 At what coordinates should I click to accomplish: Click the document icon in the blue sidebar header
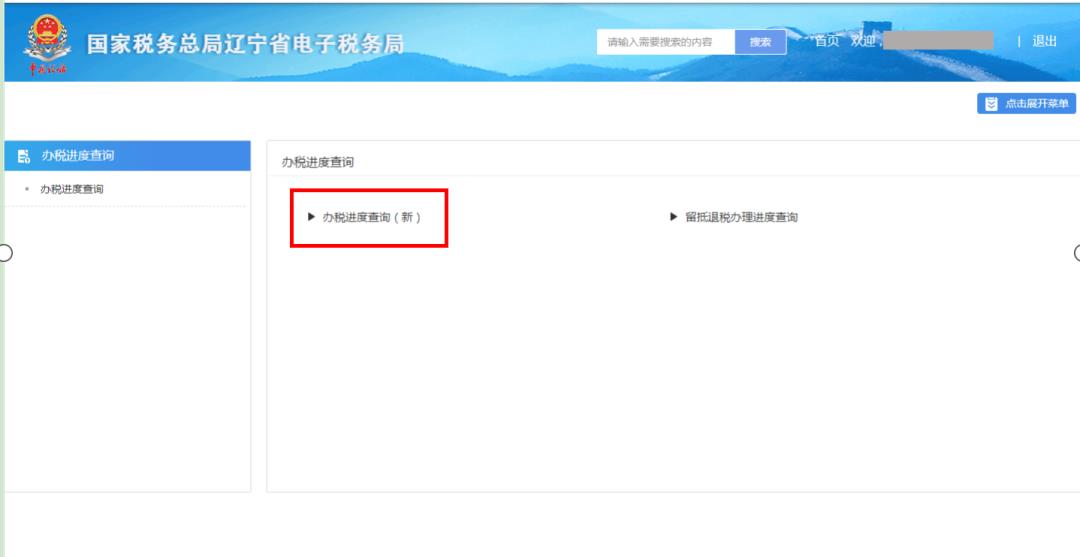pyautogui.click(x=24, y=156)
